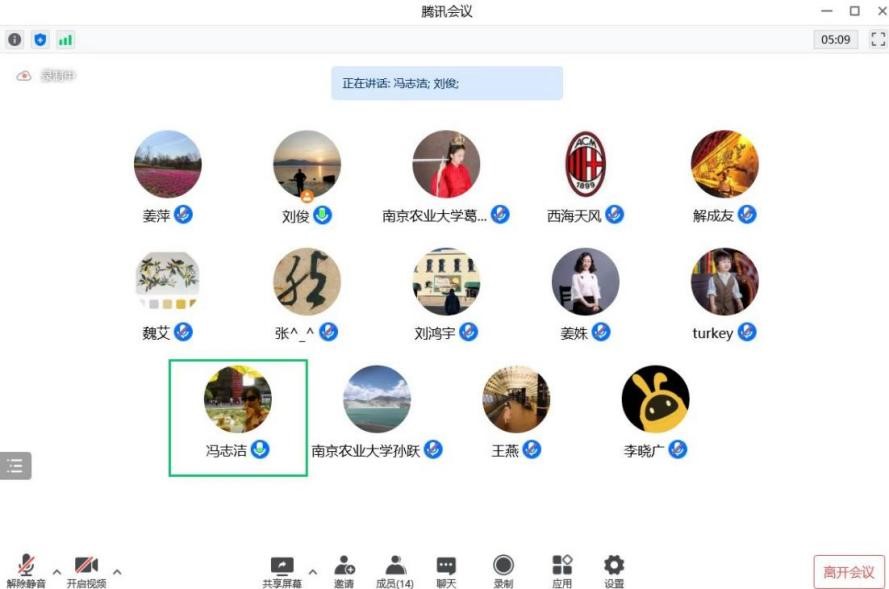Open the 聊天 chat panel
This screenshot has width=889, height=589.
[446, 571]
